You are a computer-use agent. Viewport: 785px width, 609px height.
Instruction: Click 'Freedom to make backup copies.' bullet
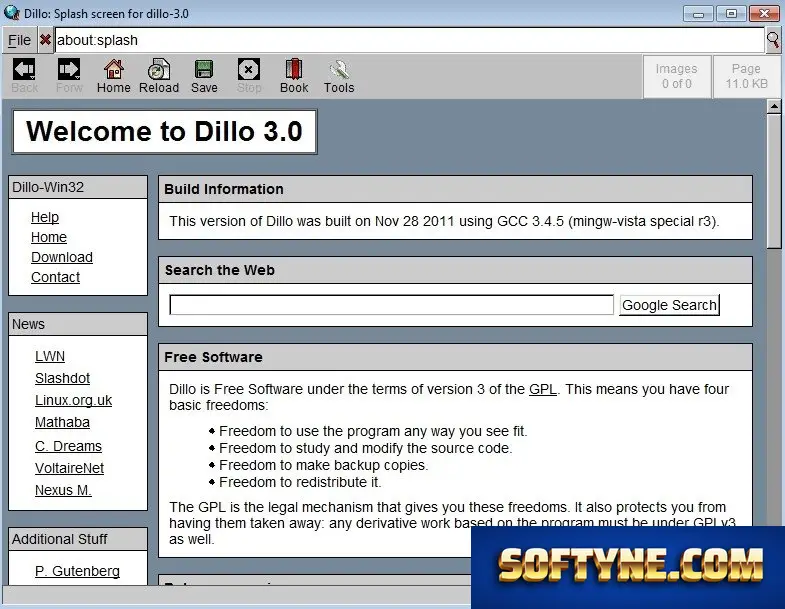(323, 465)
